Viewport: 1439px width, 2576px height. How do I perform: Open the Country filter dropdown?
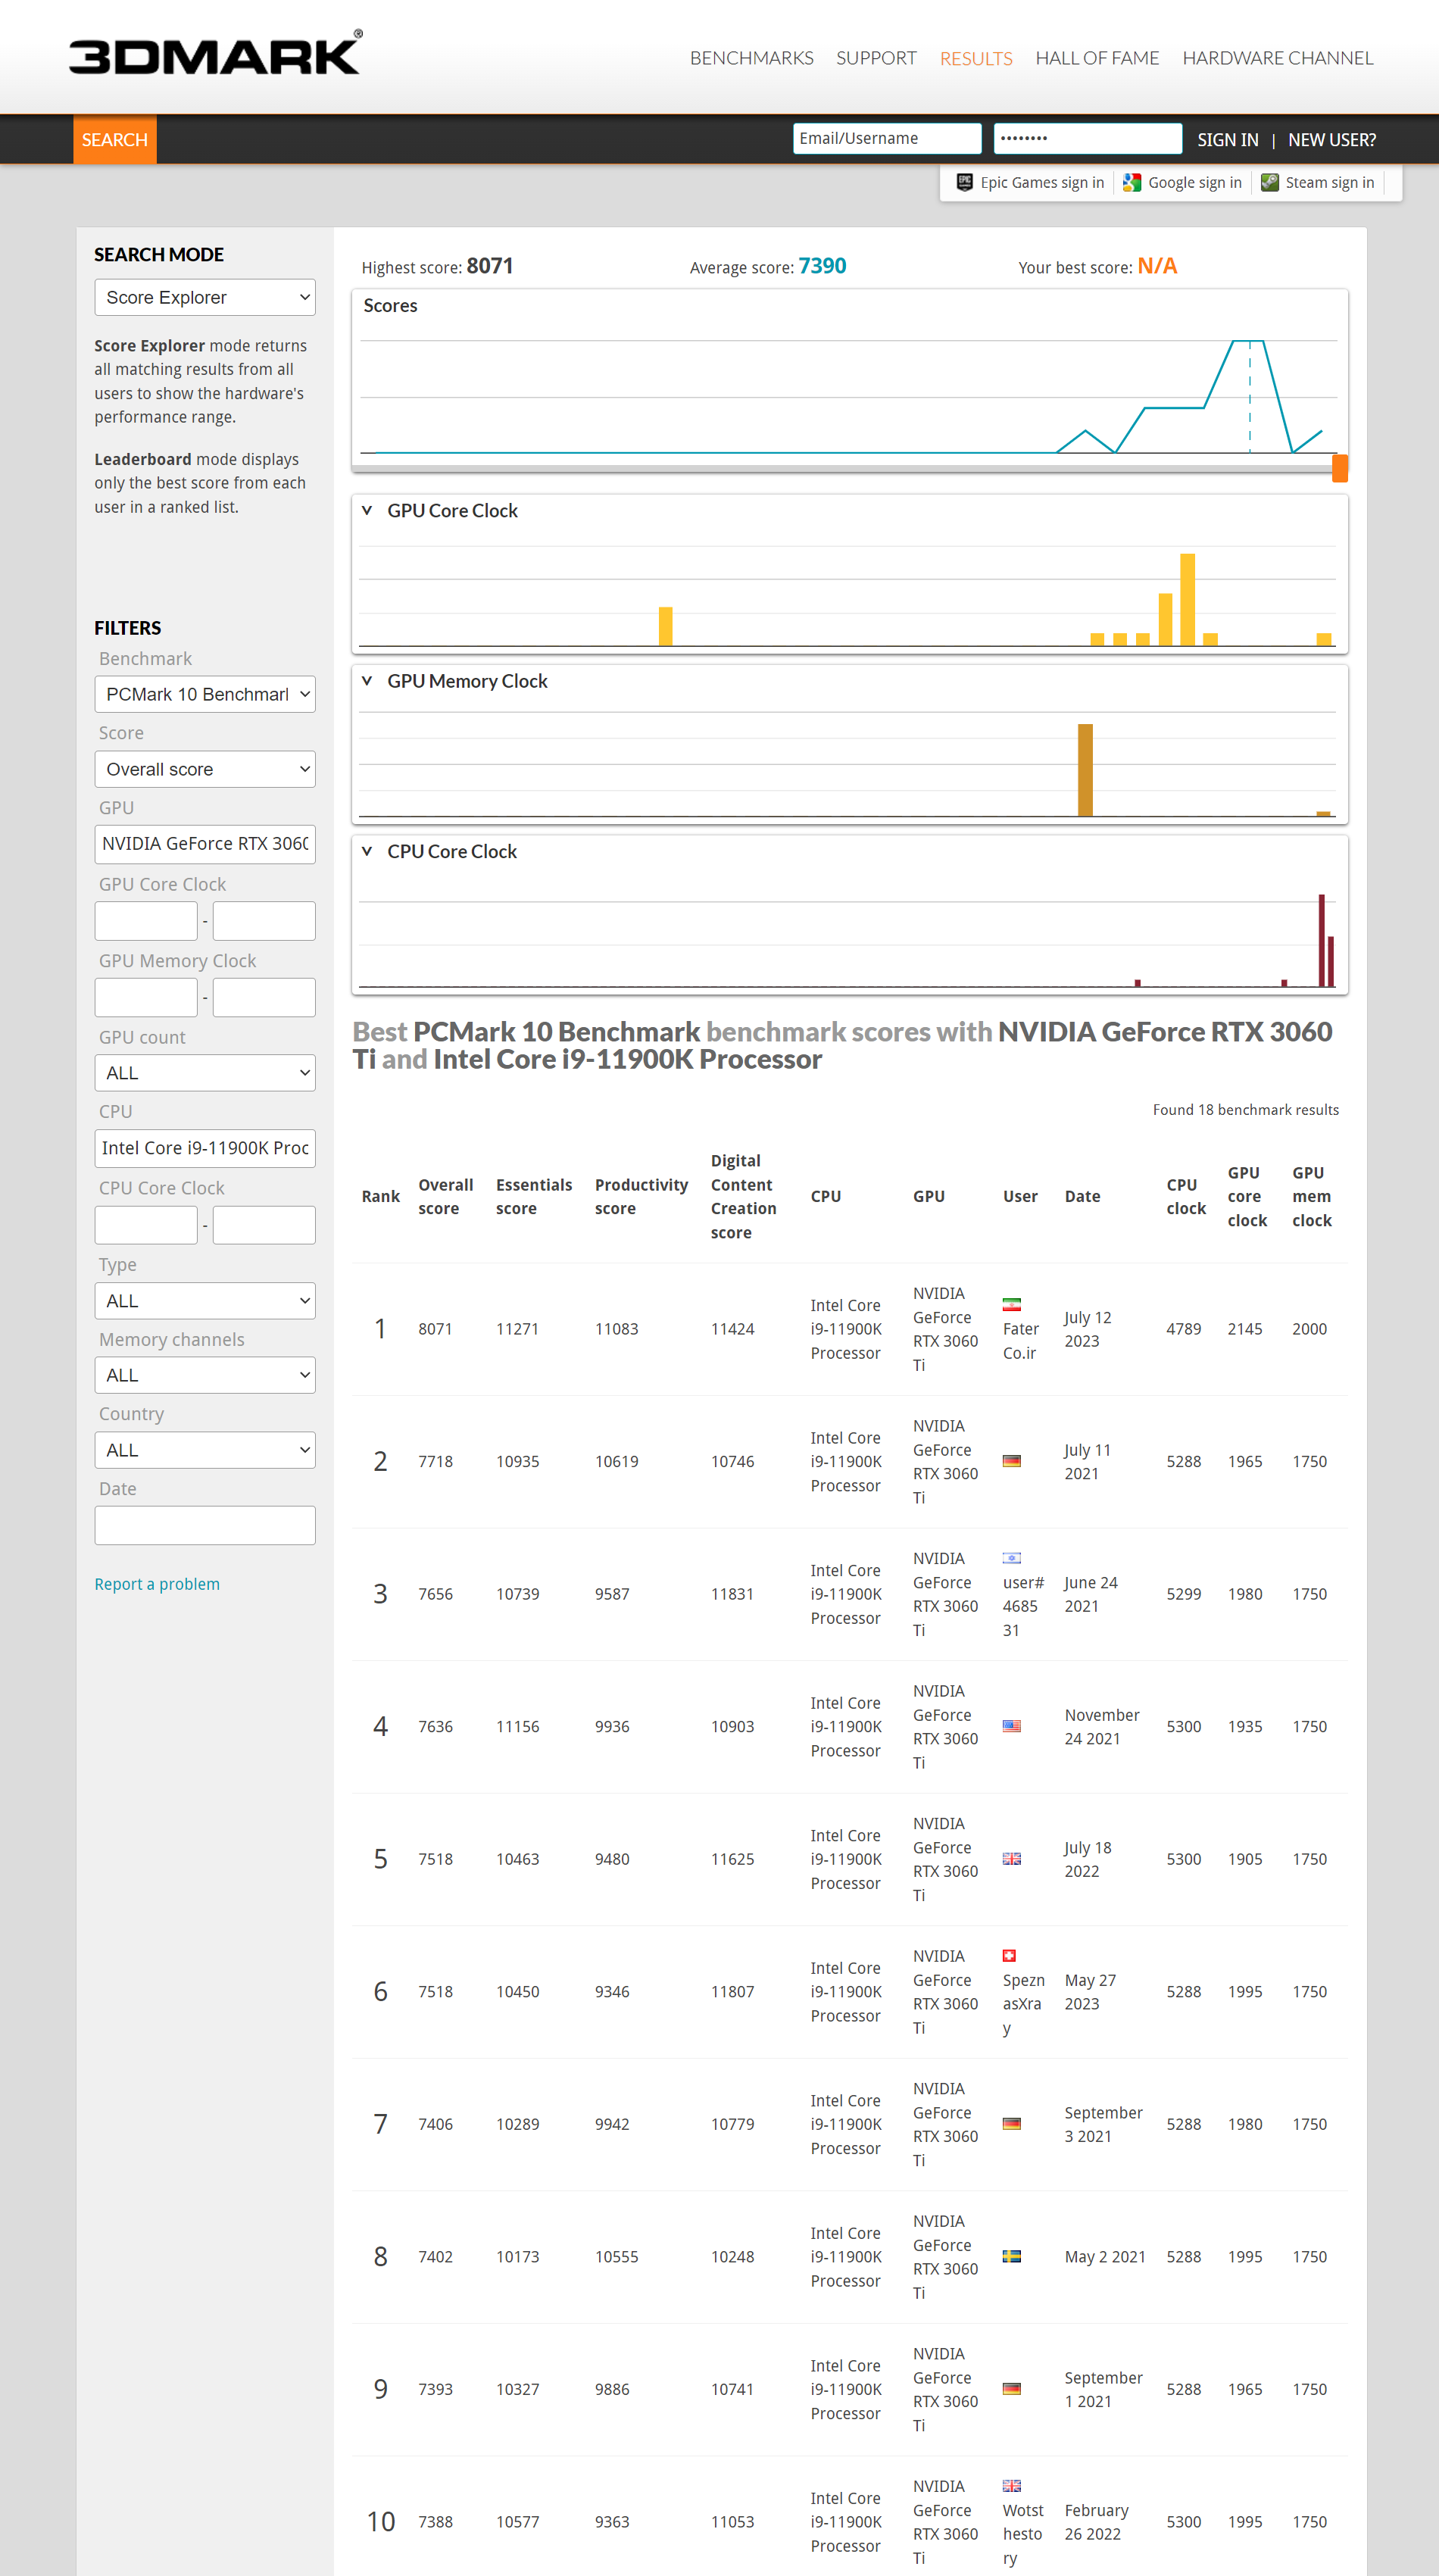205,1450
